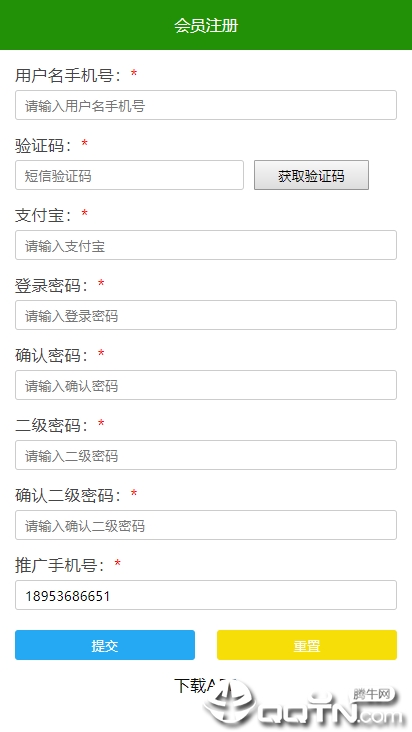Click the referral phone field showing 18953686651
Image resolution: width=412 pixels, height=732 pixels.
click(206, 595)
